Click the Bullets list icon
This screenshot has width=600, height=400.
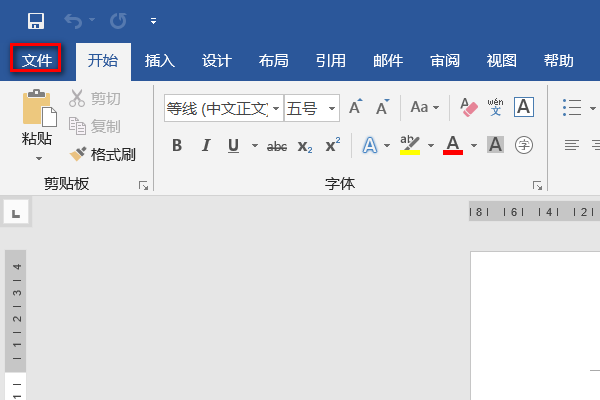(572, 108)
